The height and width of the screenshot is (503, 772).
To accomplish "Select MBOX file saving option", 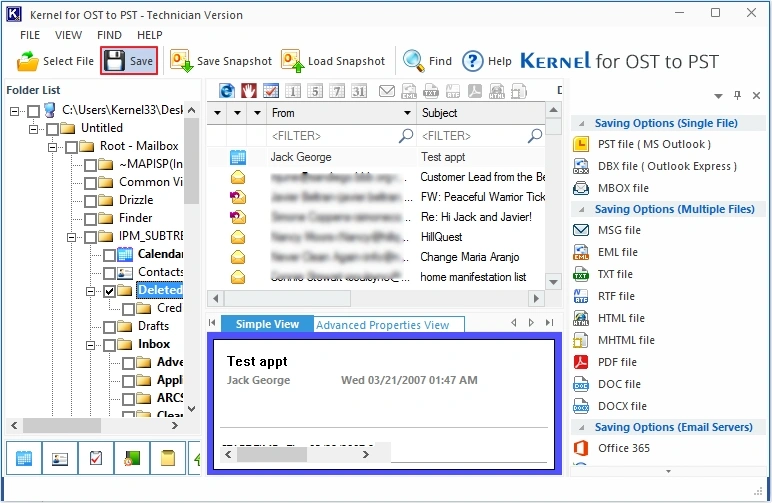I will point(623,188).
